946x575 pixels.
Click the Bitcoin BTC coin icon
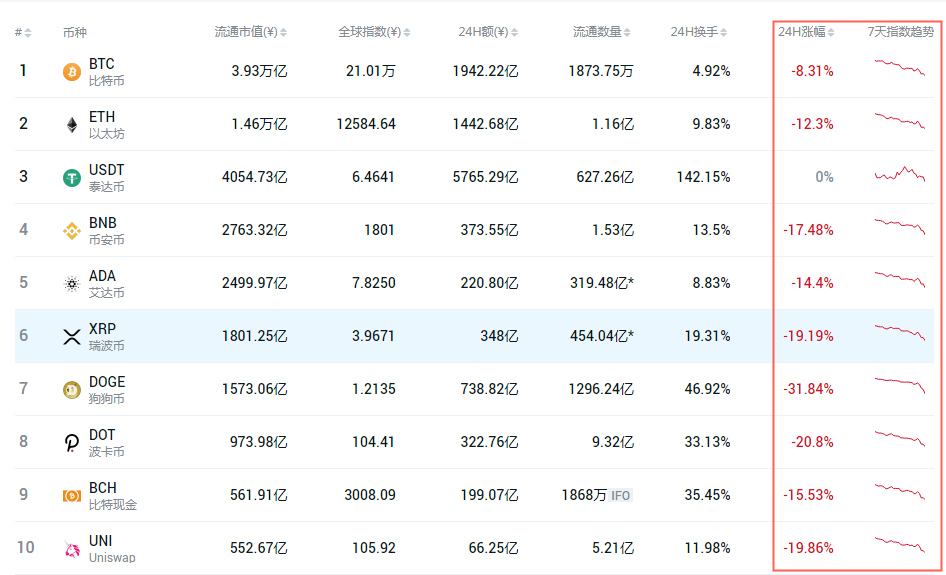pyautogui.click(x=72, y=72)
